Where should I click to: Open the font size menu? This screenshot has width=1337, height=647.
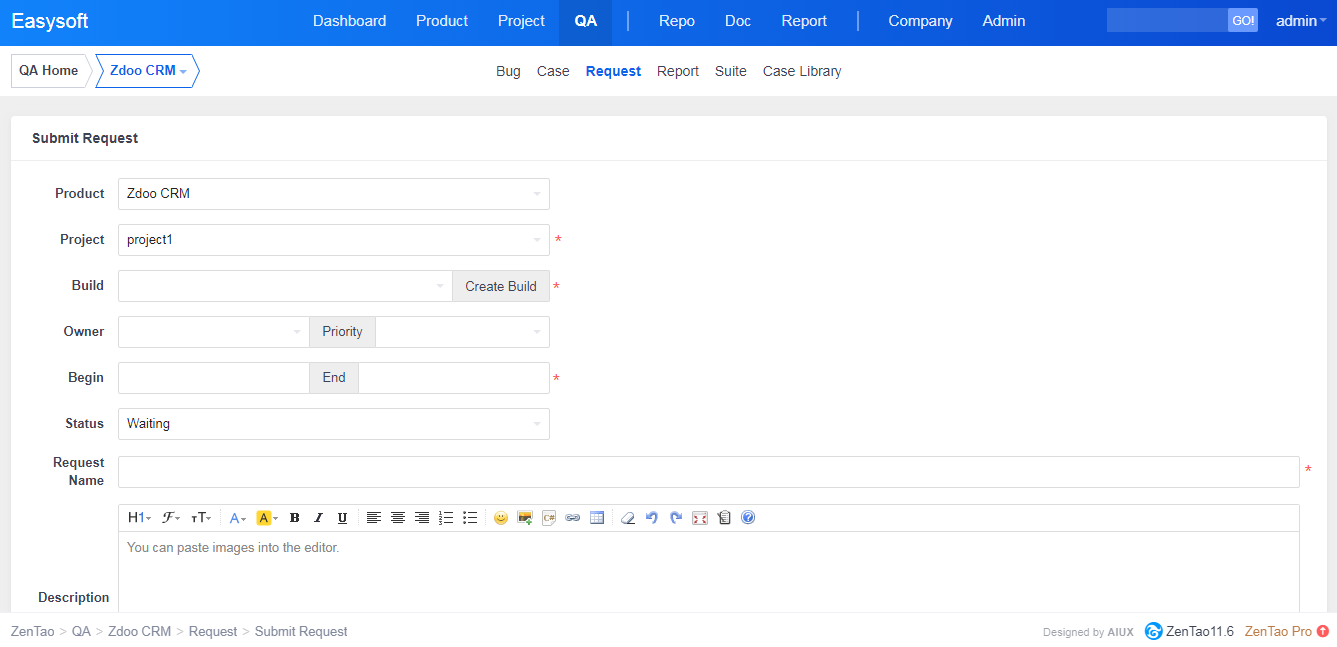coord(201,518)
